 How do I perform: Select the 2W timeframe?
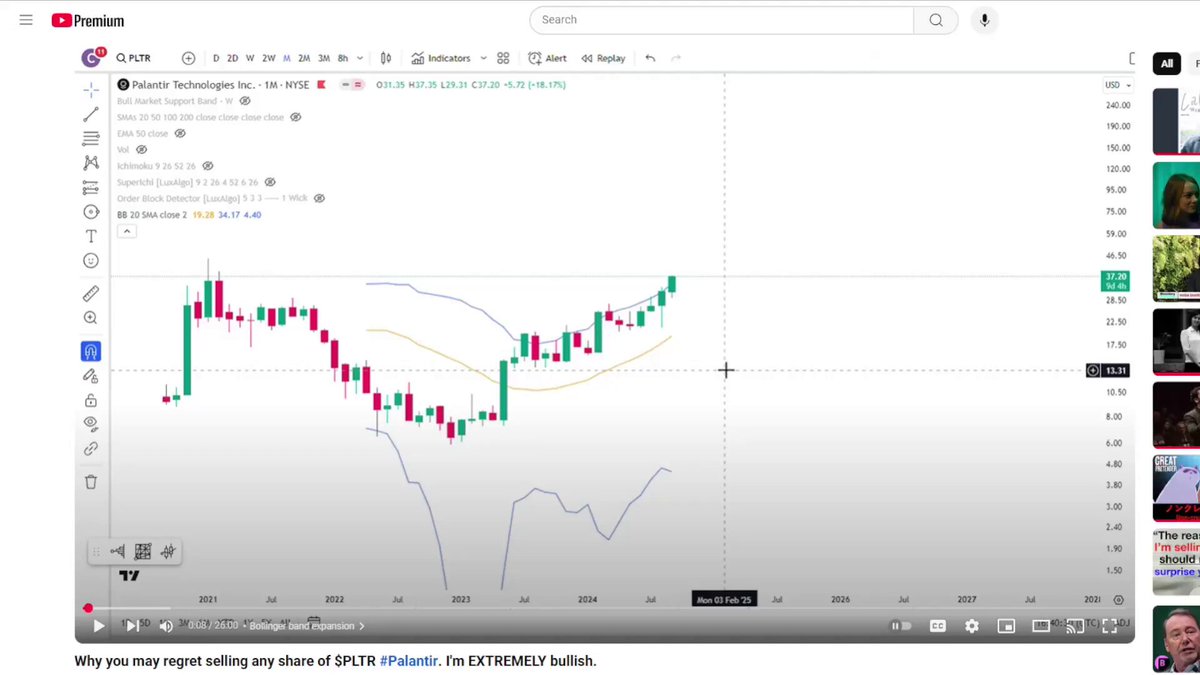[269, 58]
